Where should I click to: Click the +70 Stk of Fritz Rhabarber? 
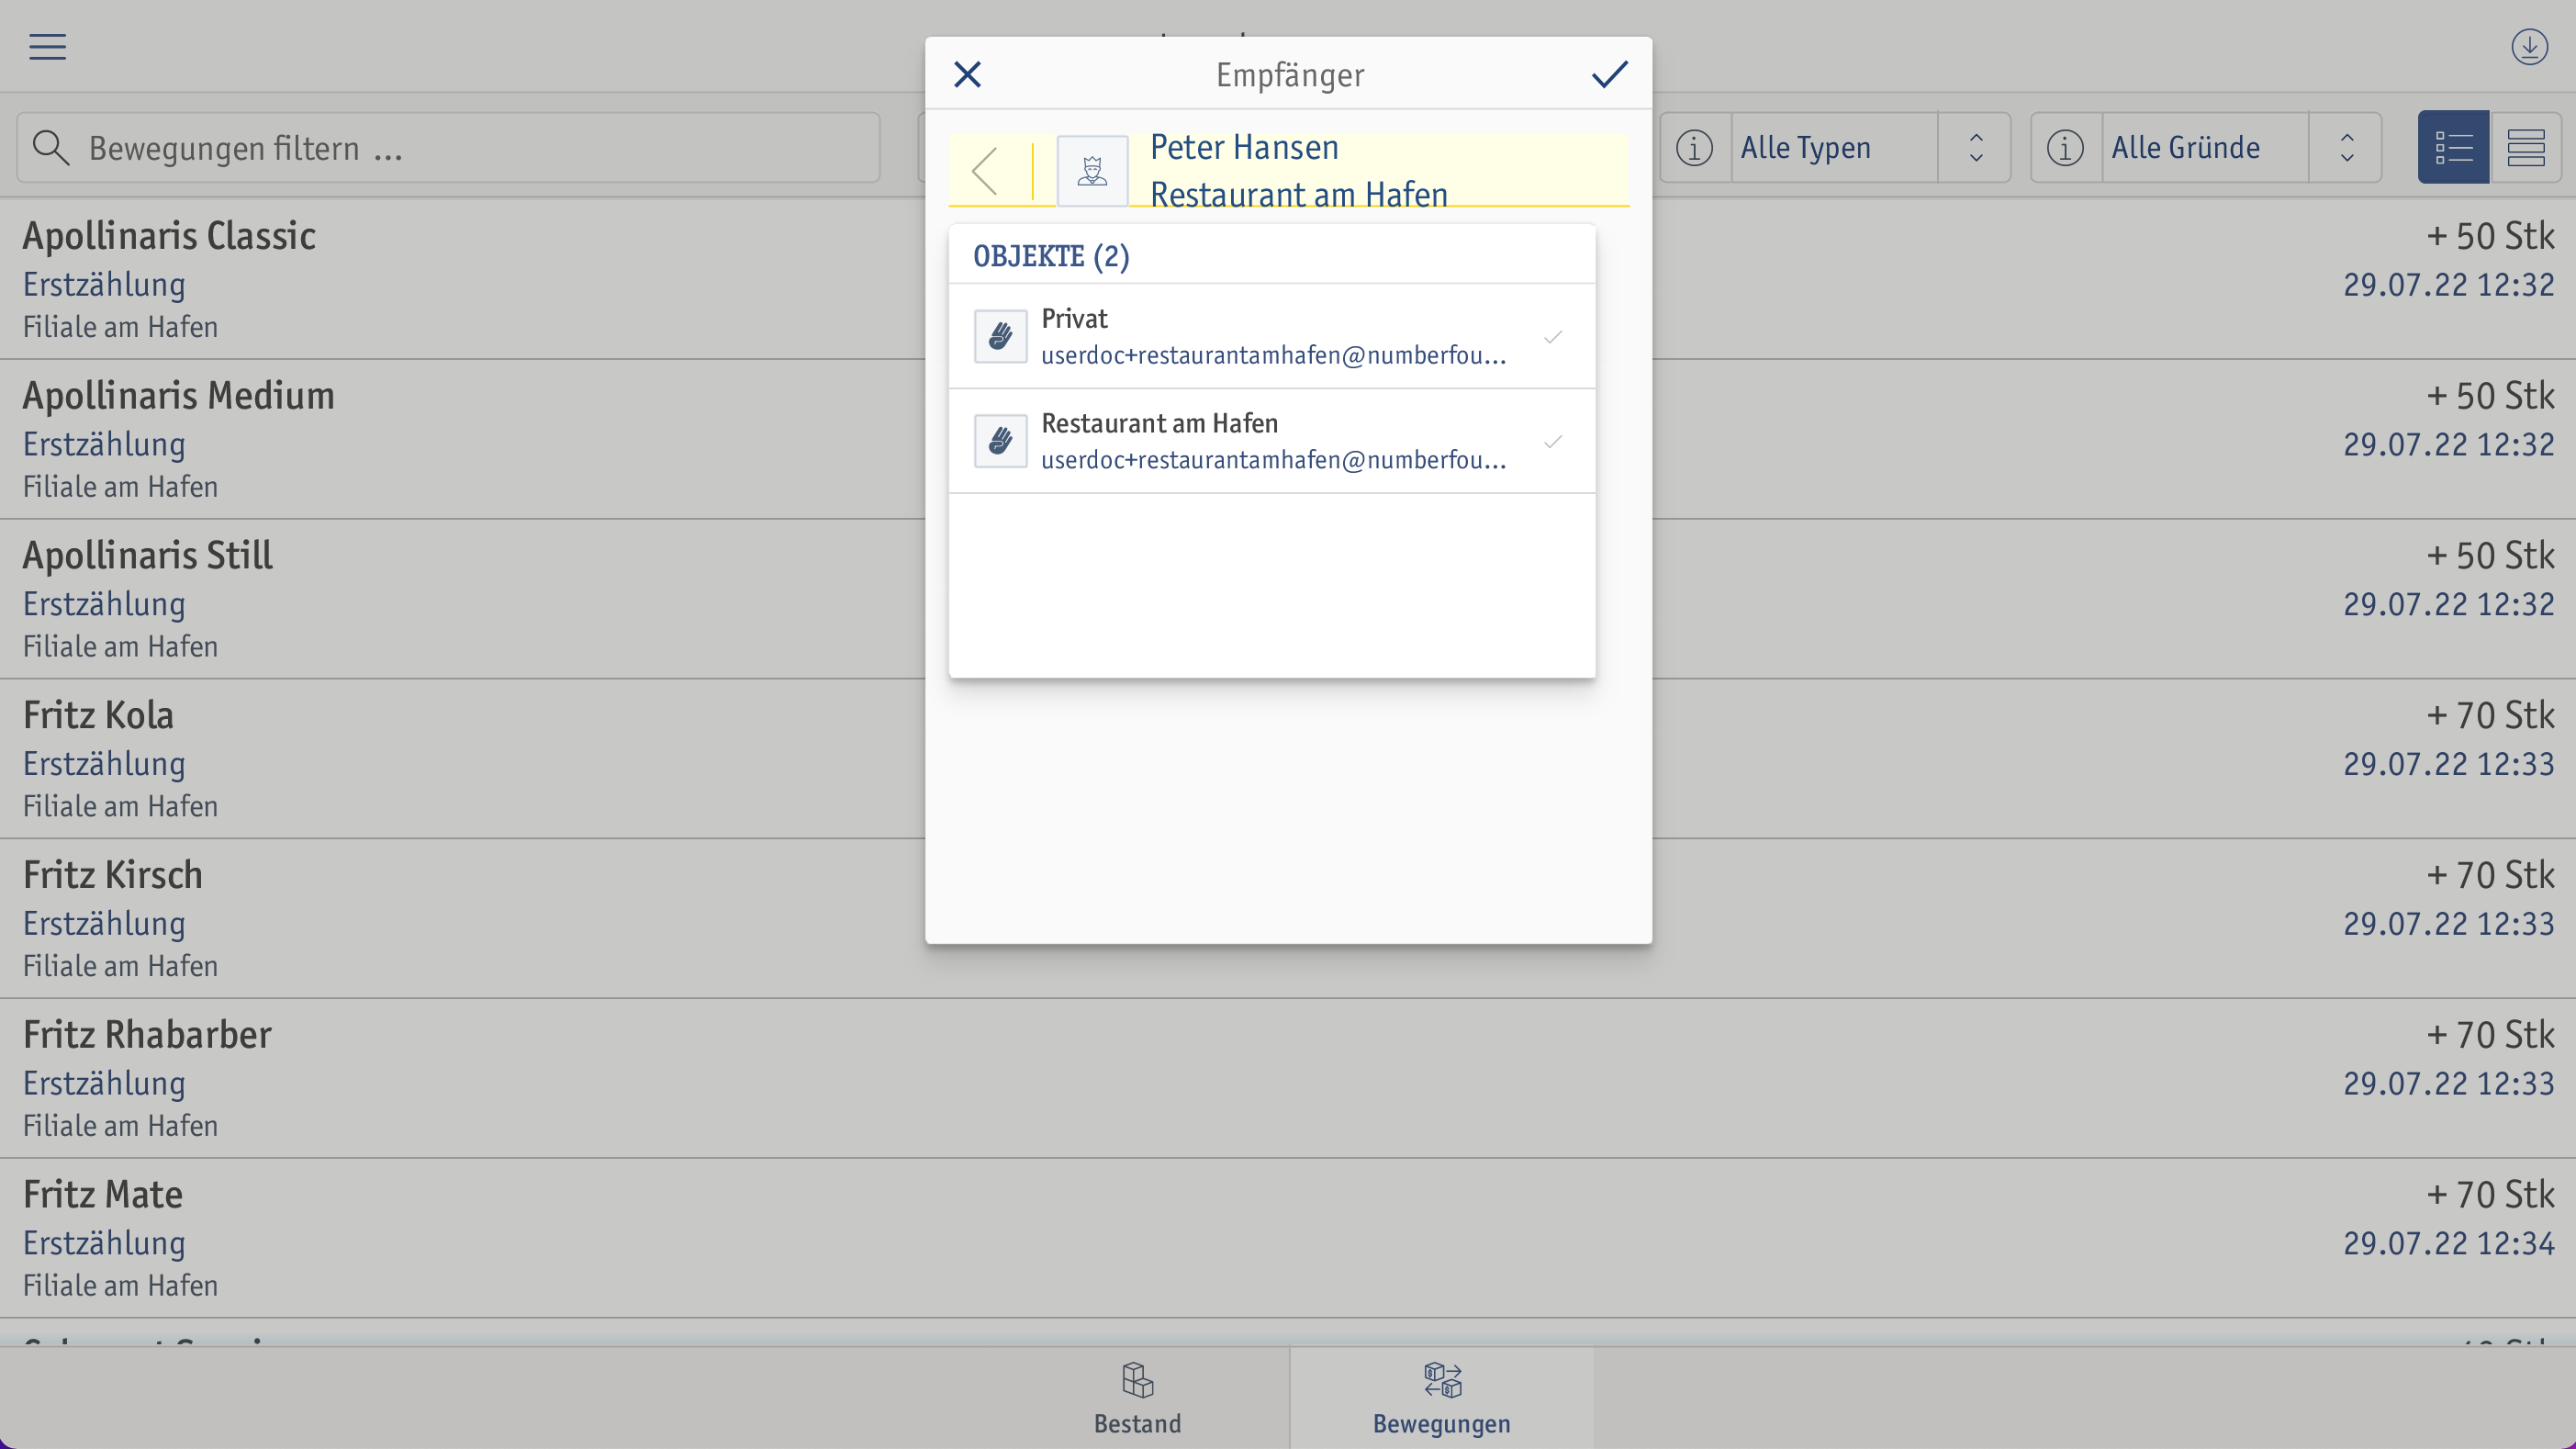[x=2490, y=1034]
